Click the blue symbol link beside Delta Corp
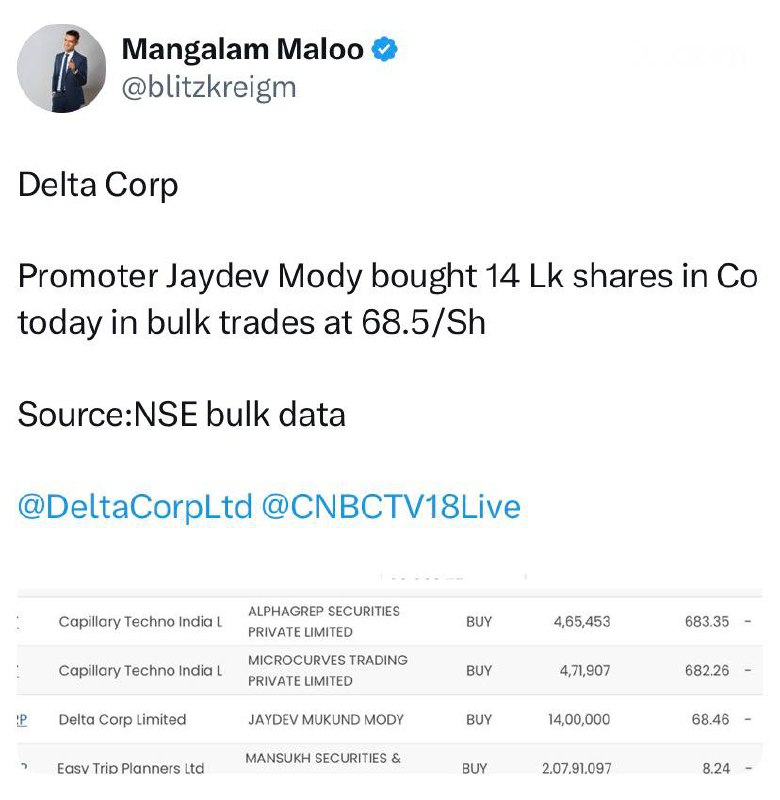Screen dimensions: 780x800 coord(22,719)
